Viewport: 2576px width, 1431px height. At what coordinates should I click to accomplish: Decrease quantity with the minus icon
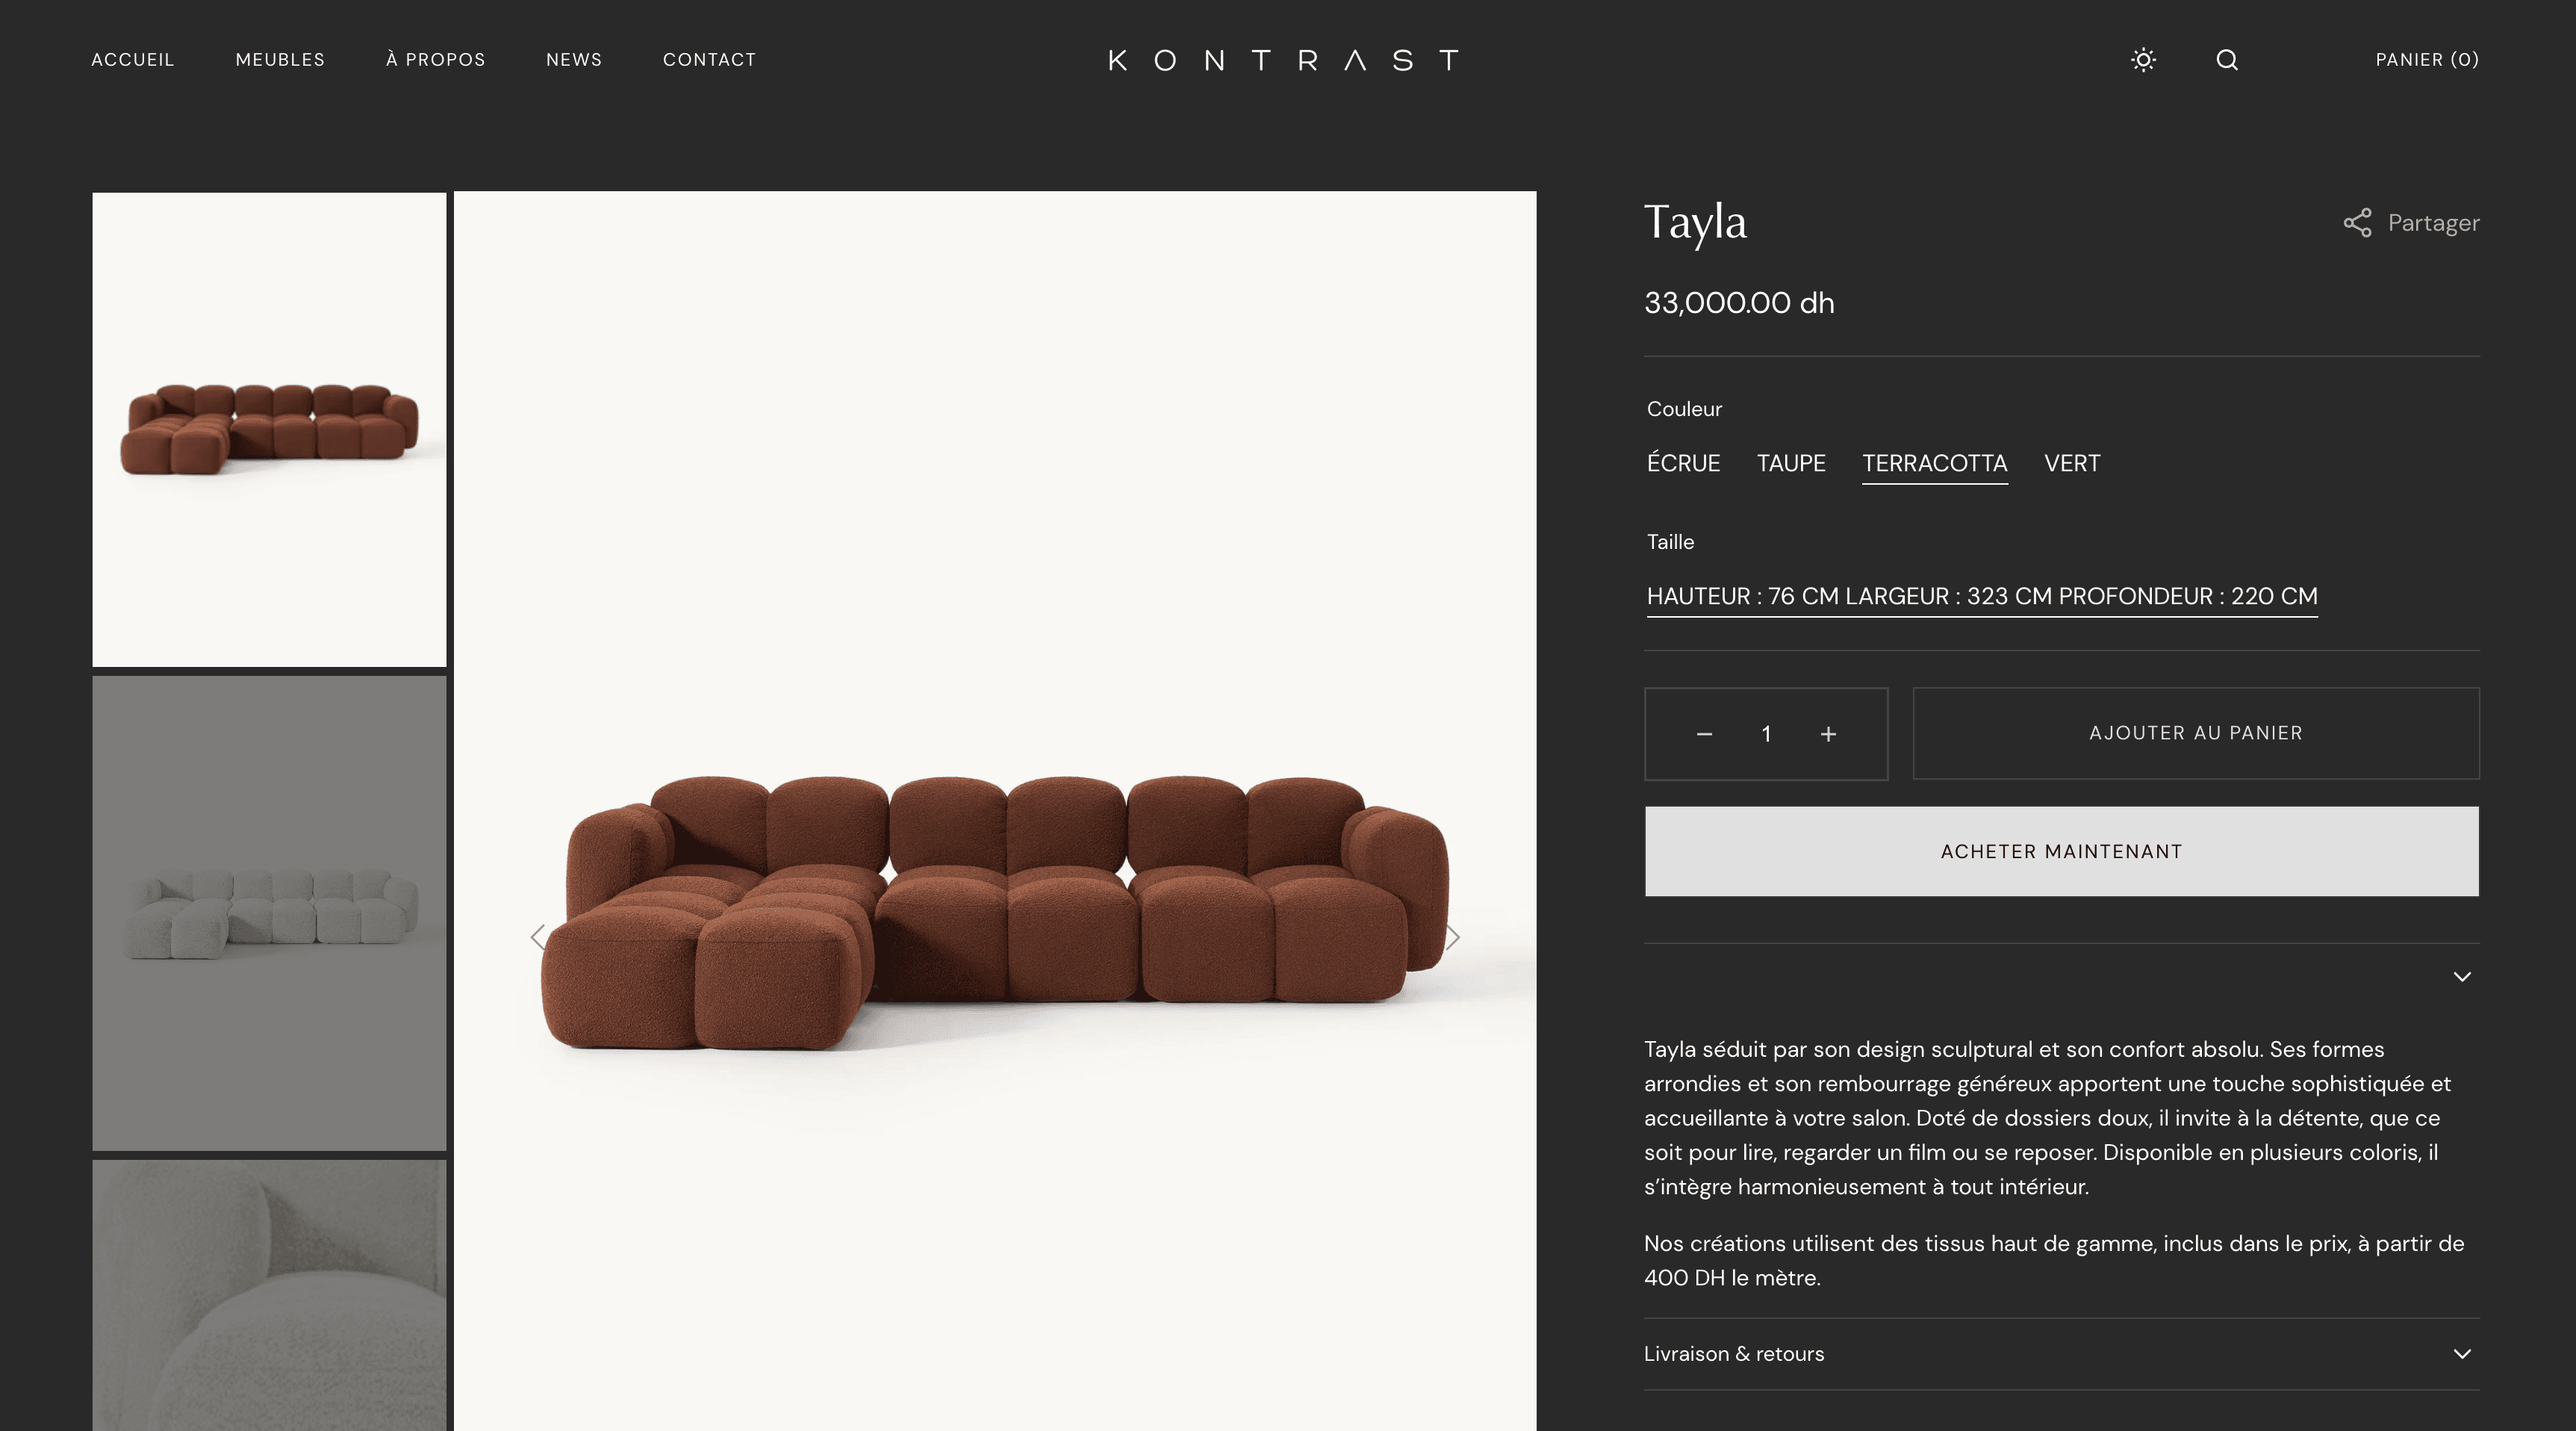point(1705,734)
